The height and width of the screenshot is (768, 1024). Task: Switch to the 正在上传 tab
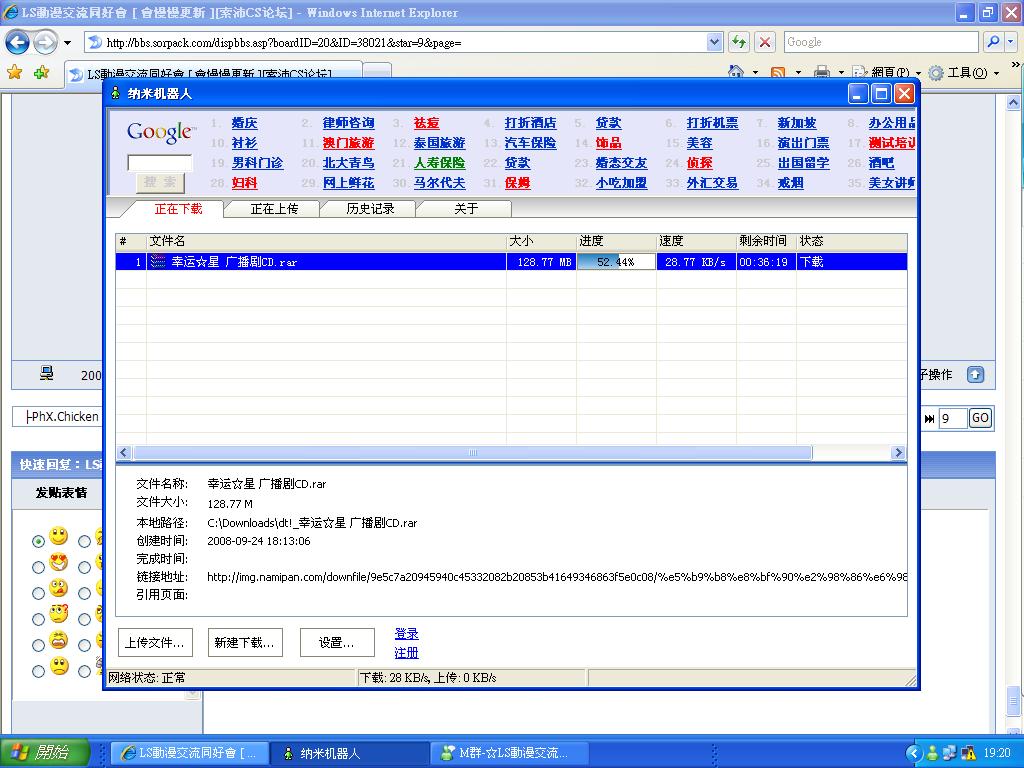coord(273,209)
